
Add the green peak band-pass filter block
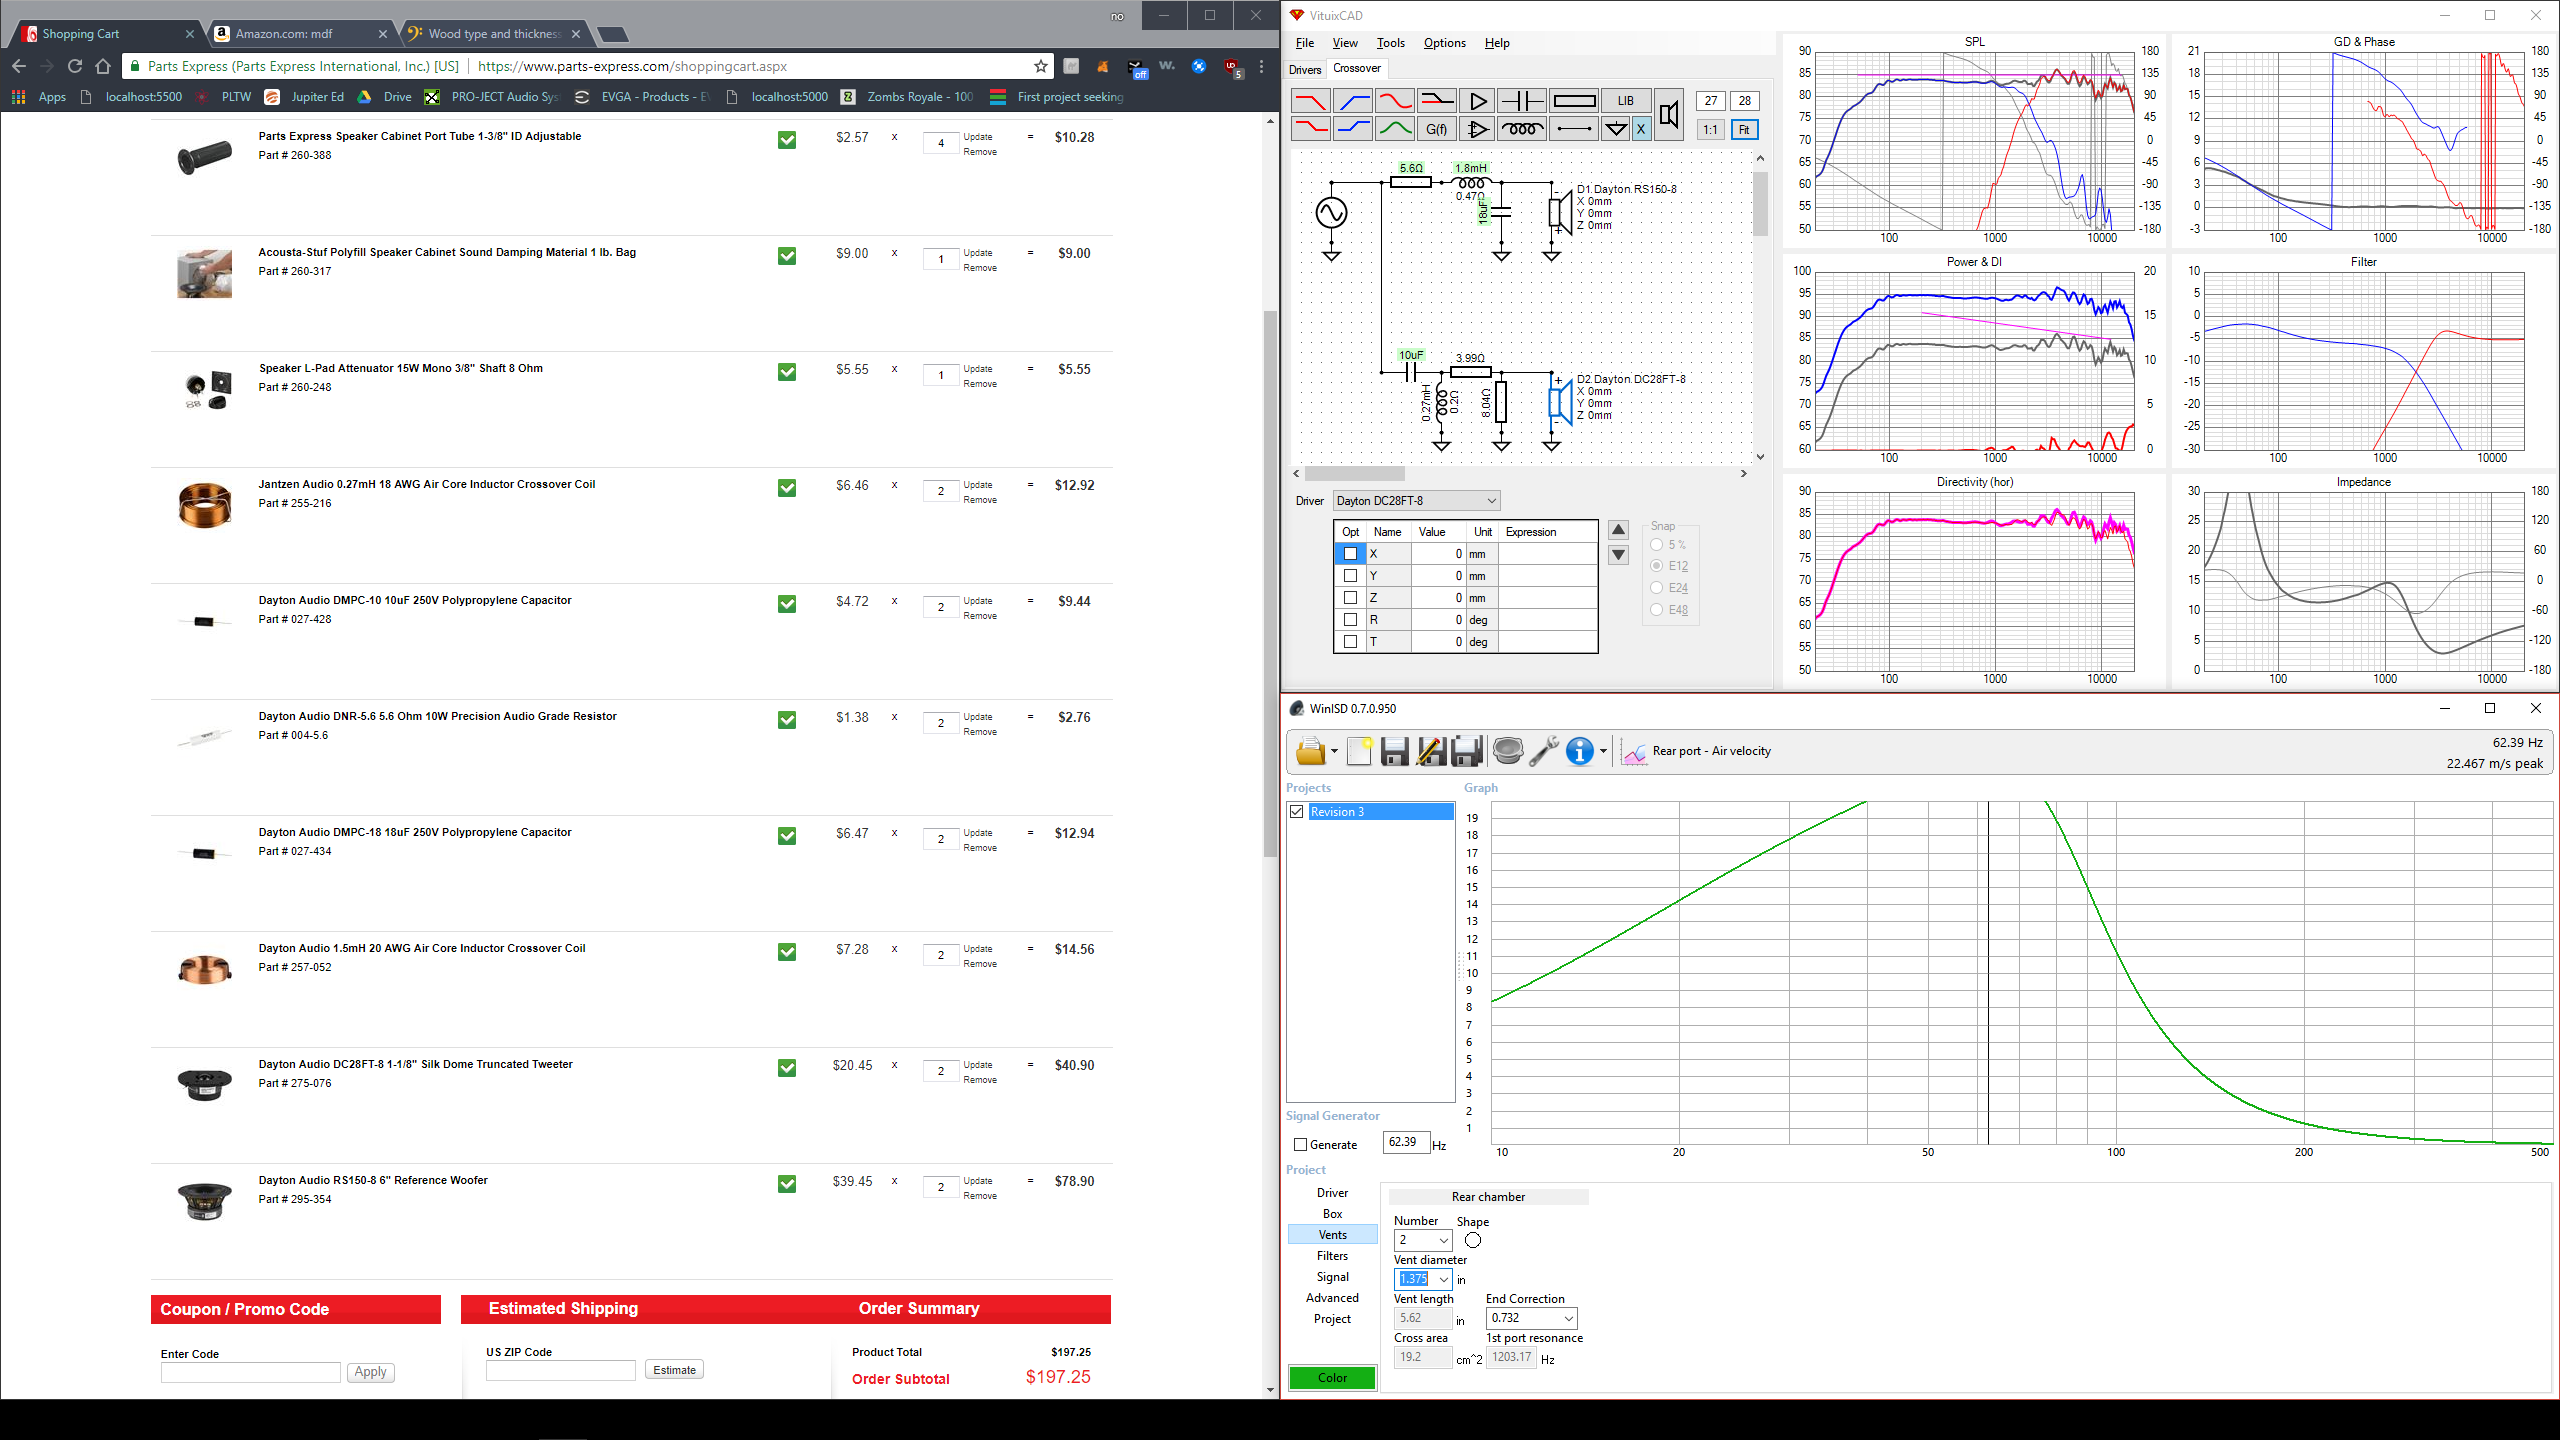click(1394, 129)
